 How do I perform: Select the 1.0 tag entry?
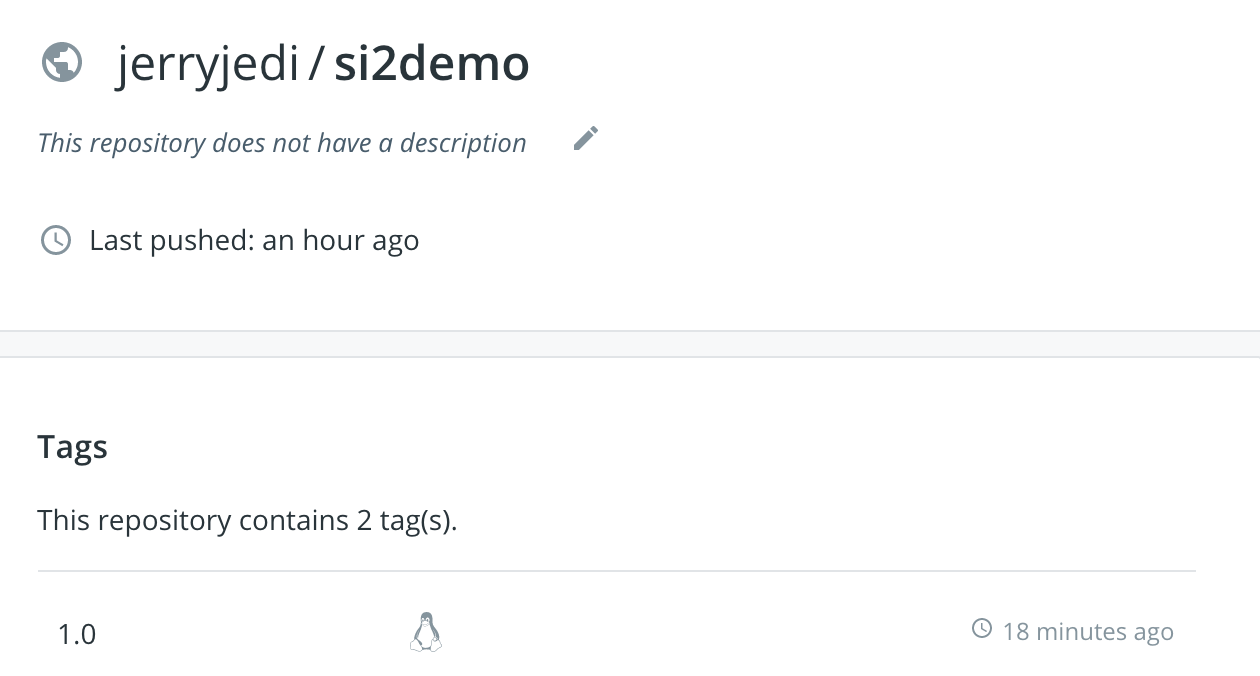75,631
